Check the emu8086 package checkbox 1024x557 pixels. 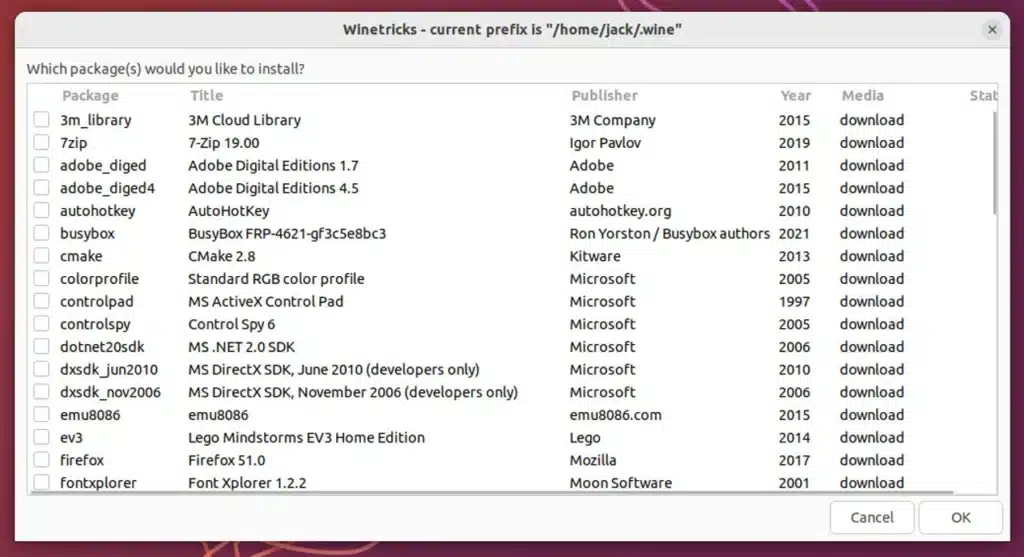[41, 415]
